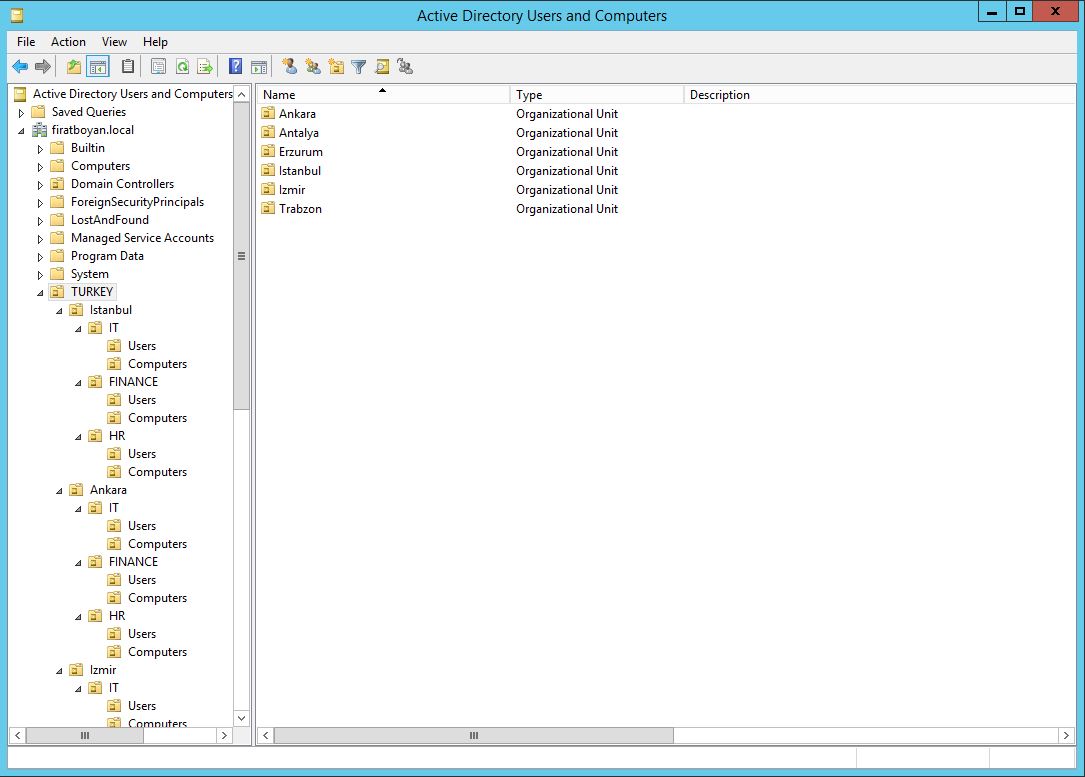The image size is (1085, 777).
Task: Click the tree pane scroll down arrow
Action: click(x=241, y=717)
